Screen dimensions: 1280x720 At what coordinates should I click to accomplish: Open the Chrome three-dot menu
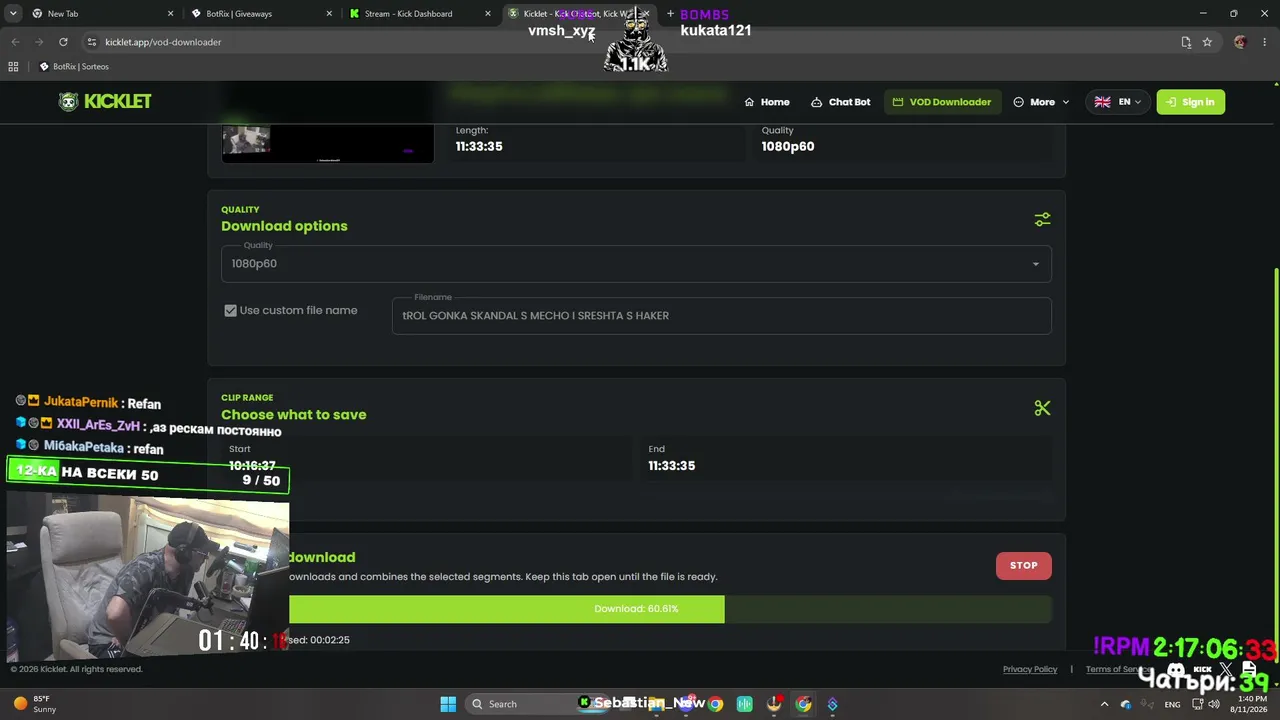coord(1264,42)
